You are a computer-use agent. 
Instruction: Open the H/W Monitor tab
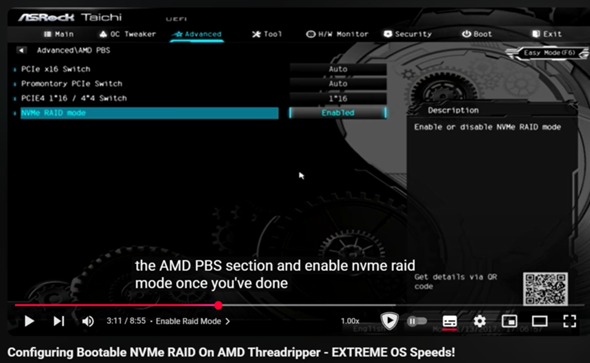coord(337,34)
